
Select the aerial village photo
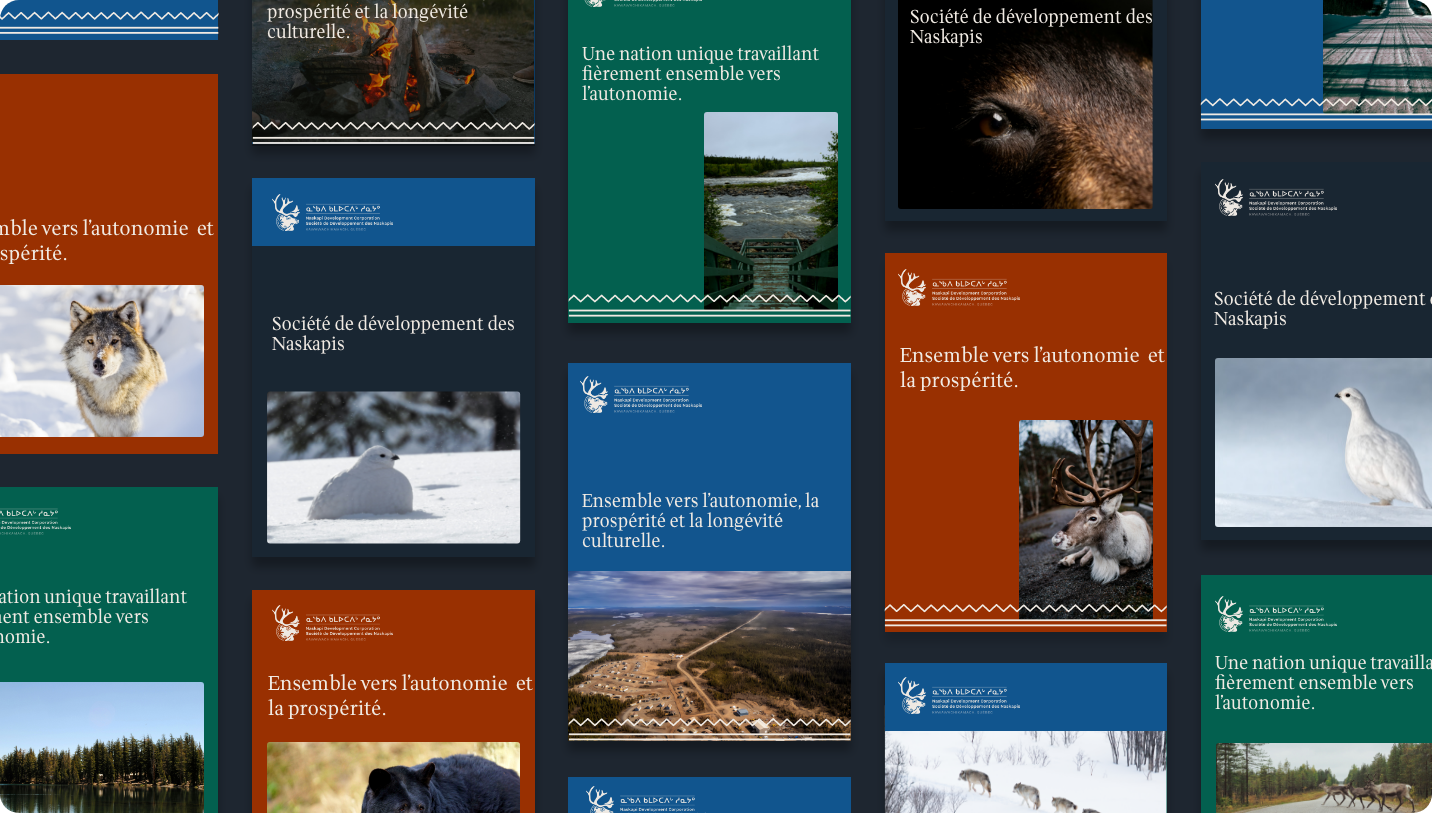(709, 645)
